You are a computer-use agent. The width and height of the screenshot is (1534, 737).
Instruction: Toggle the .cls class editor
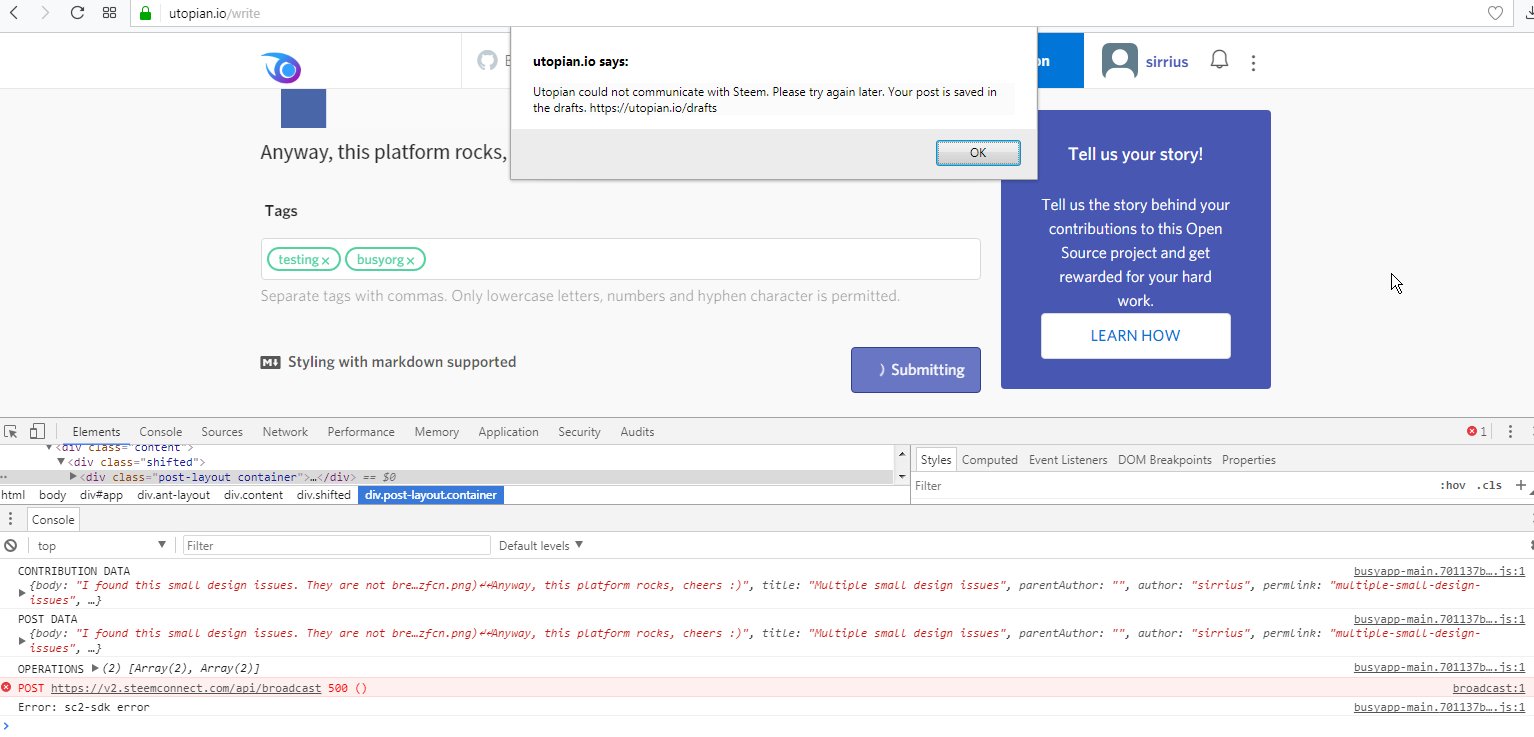click(1489, 485)
